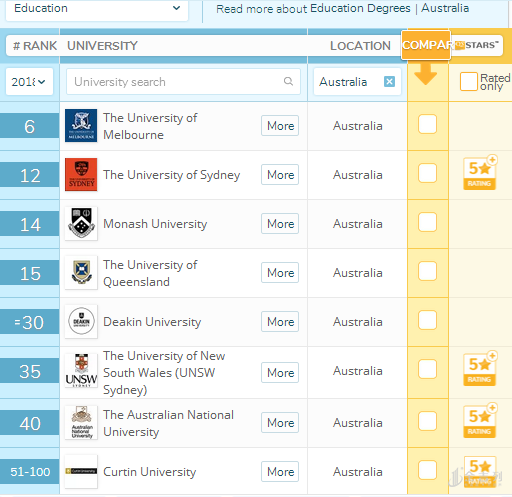Image resolution: width=512 pixels, height=497 pixels.
Task: Check compare box for University of Queensland
Action: pyautogui.click(x=427, y=271)
